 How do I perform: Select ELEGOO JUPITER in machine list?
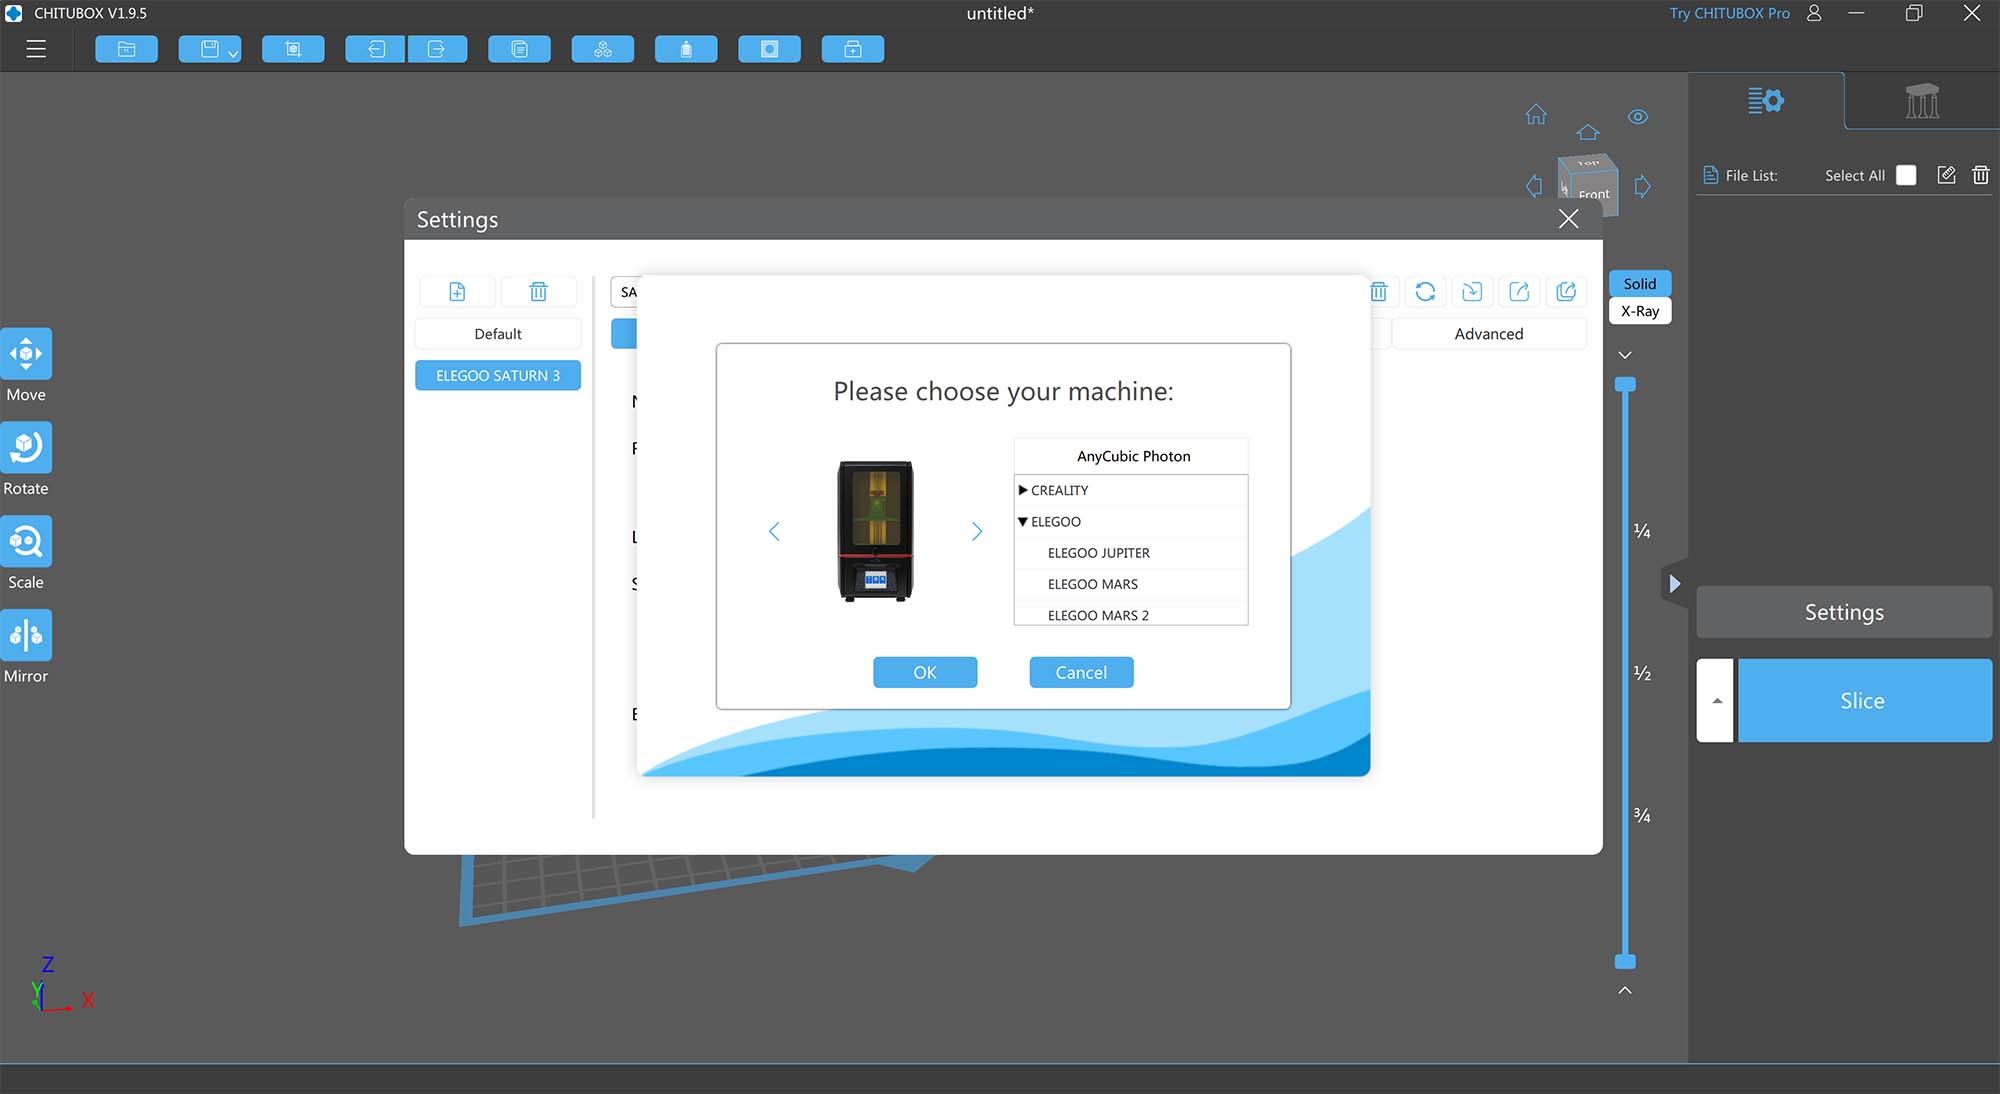[x=1131, y=553]
